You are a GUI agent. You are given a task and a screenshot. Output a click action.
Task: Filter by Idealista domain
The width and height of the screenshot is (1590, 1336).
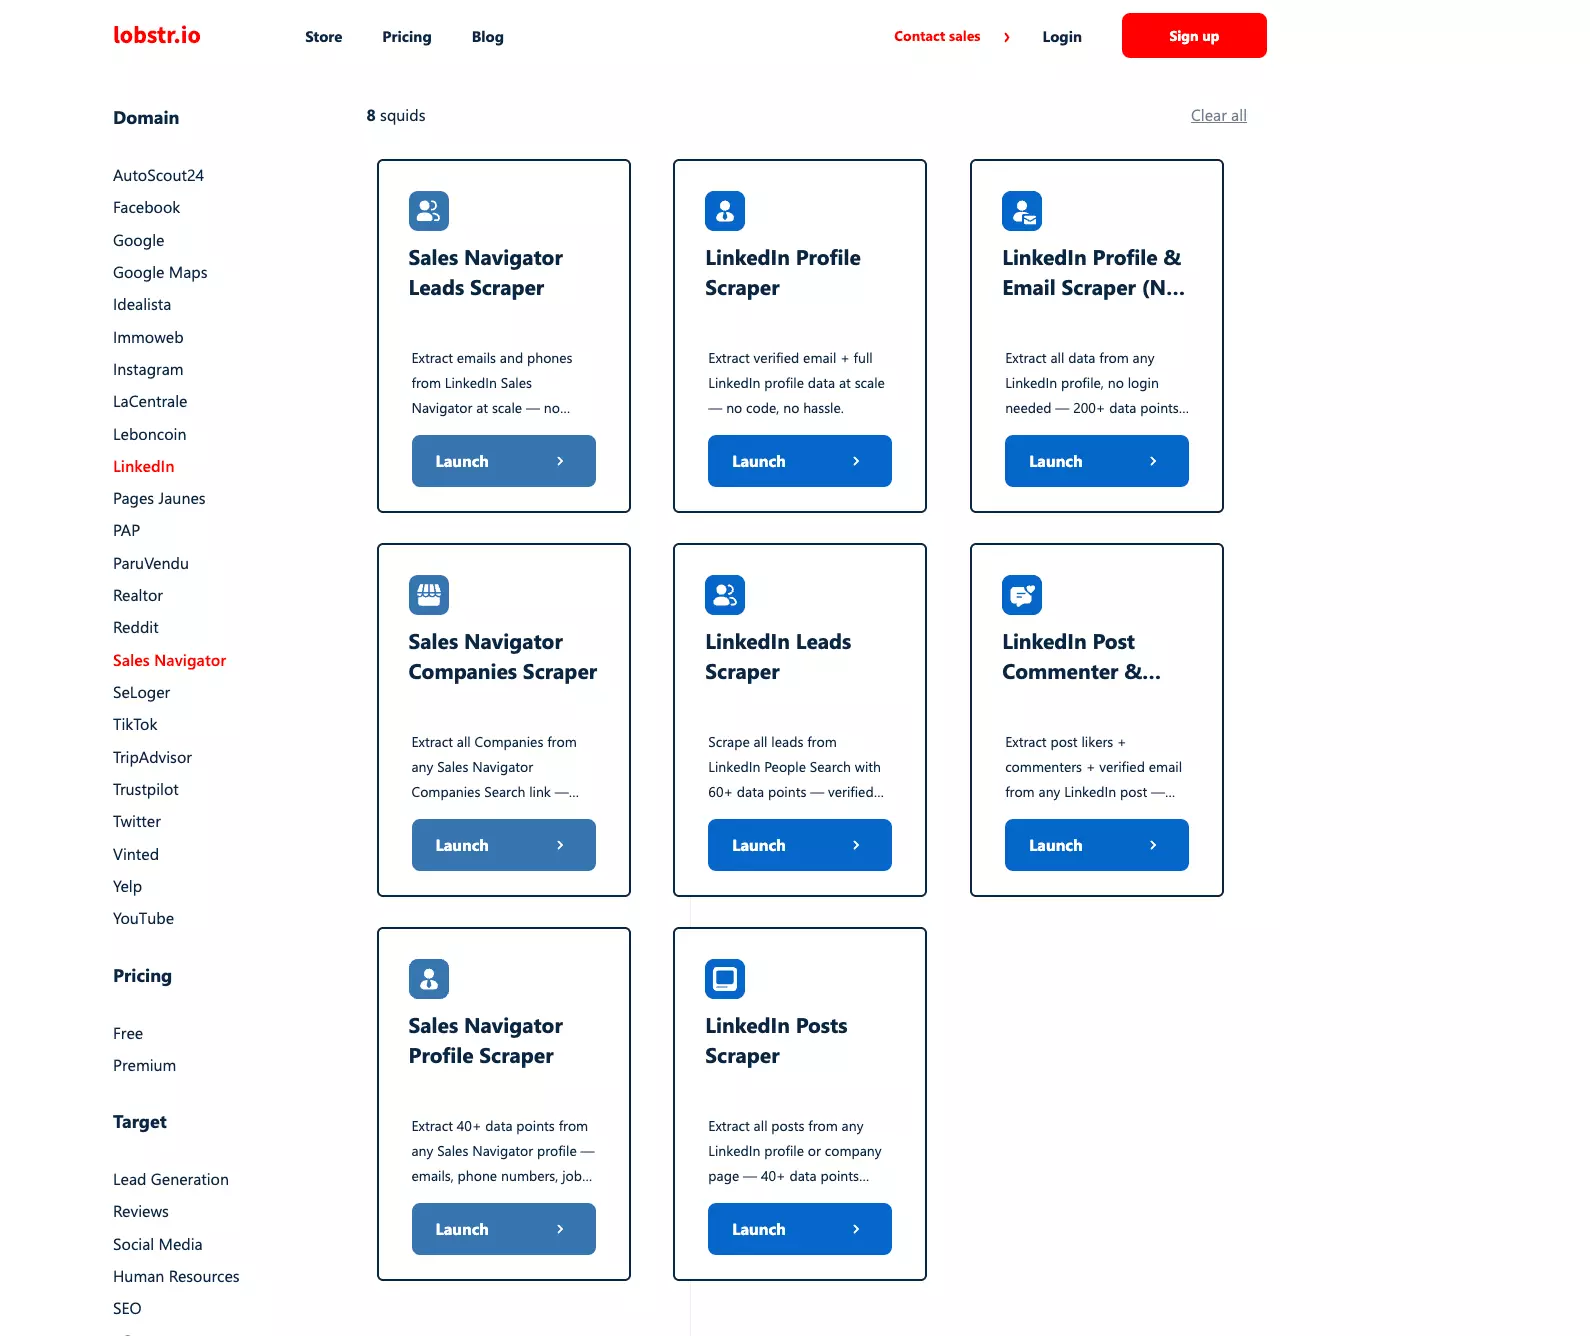click(x=142, y=305)
